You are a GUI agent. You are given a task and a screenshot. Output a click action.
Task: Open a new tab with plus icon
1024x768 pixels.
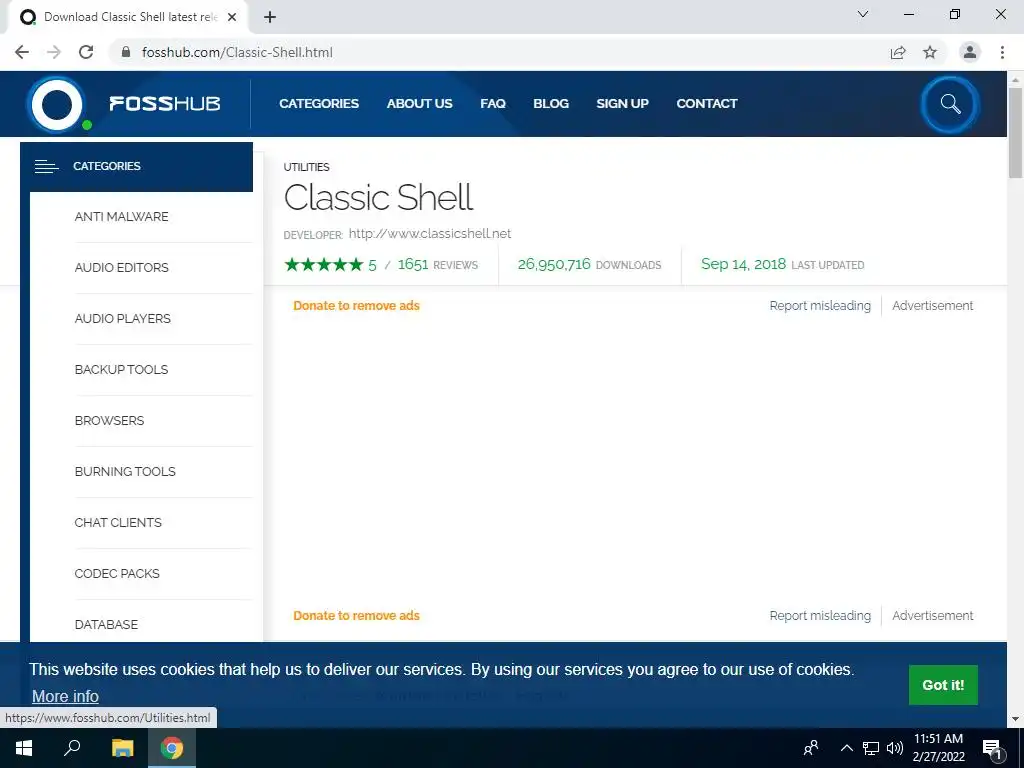click(x=270, y=17)
